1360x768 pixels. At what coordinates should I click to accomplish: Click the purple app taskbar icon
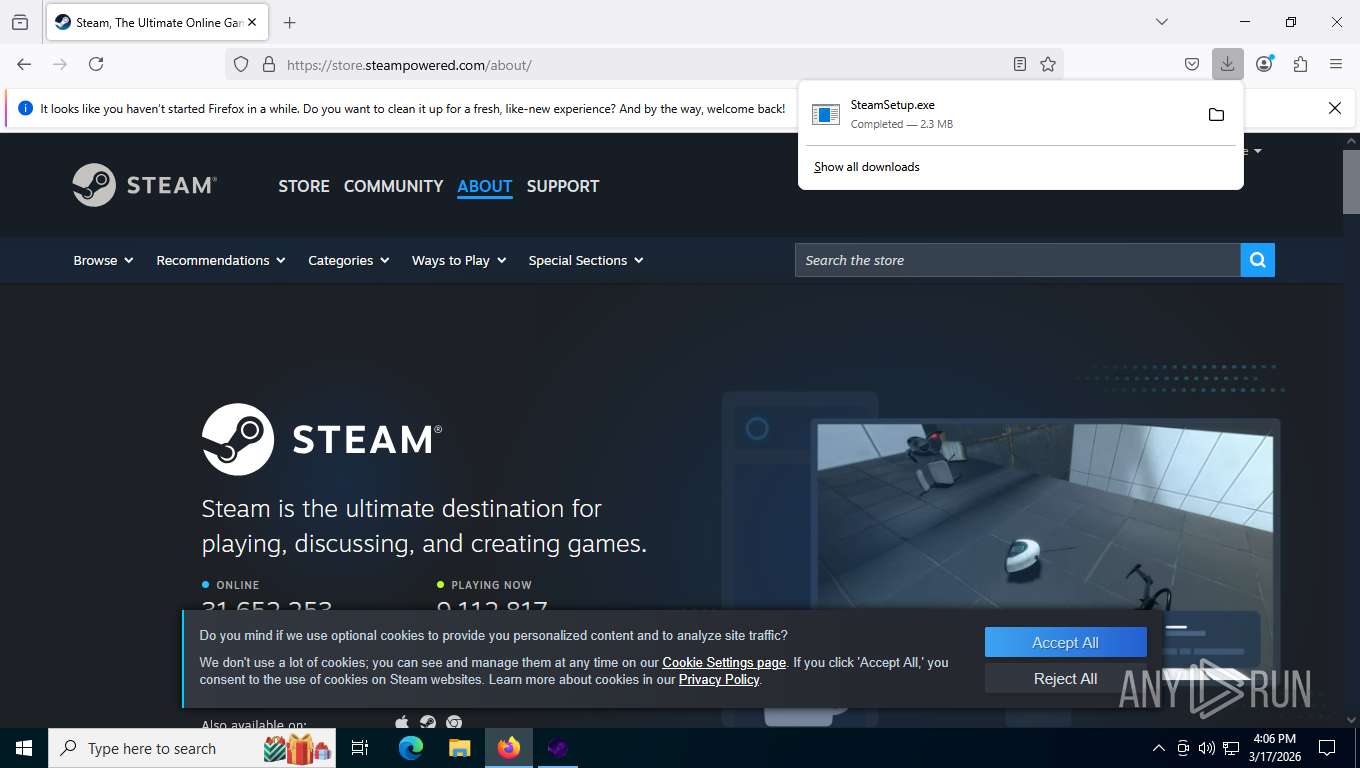558,748
